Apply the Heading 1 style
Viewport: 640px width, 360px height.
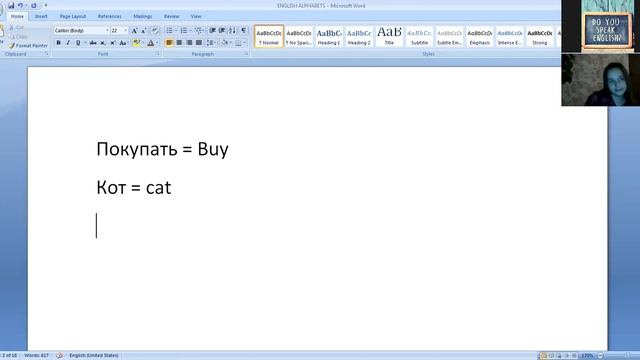pos(329,37)
